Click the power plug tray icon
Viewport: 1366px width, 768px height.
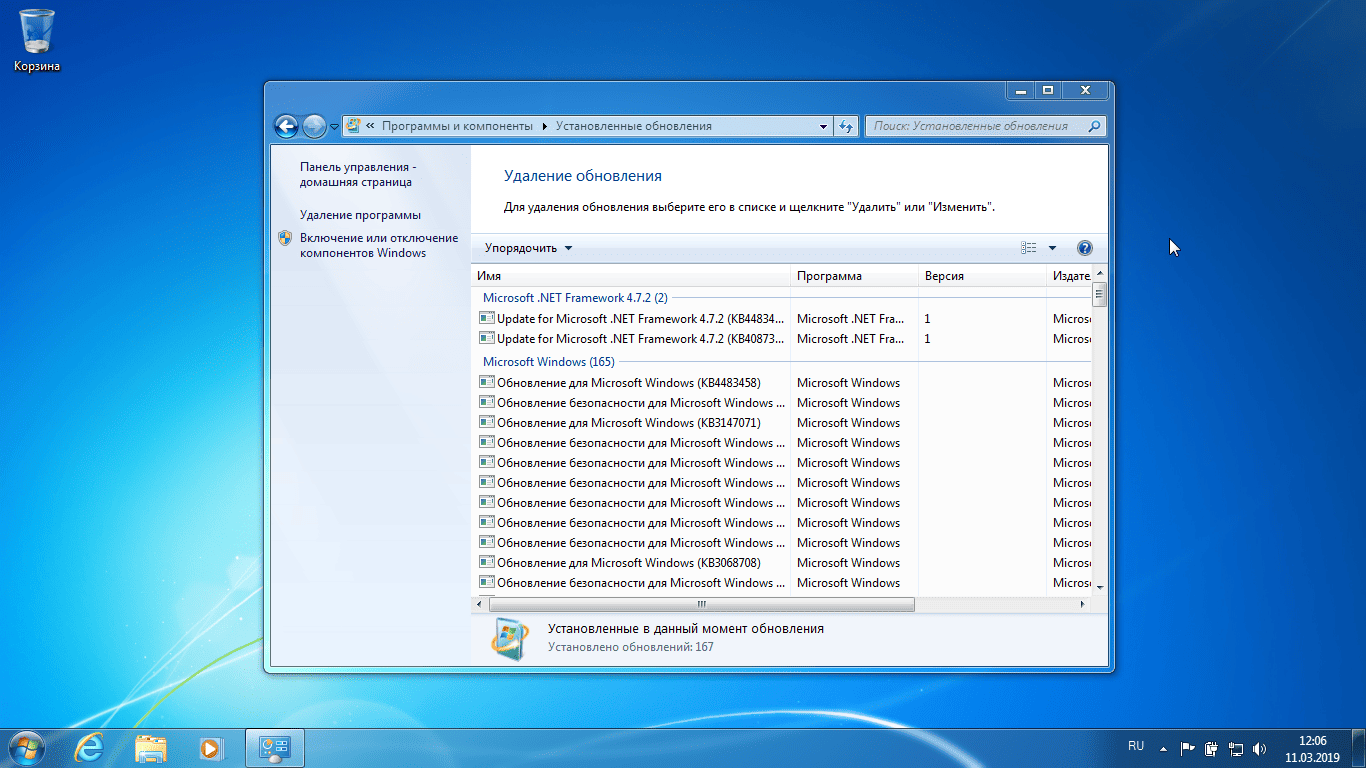click(x=1211, y=747)
